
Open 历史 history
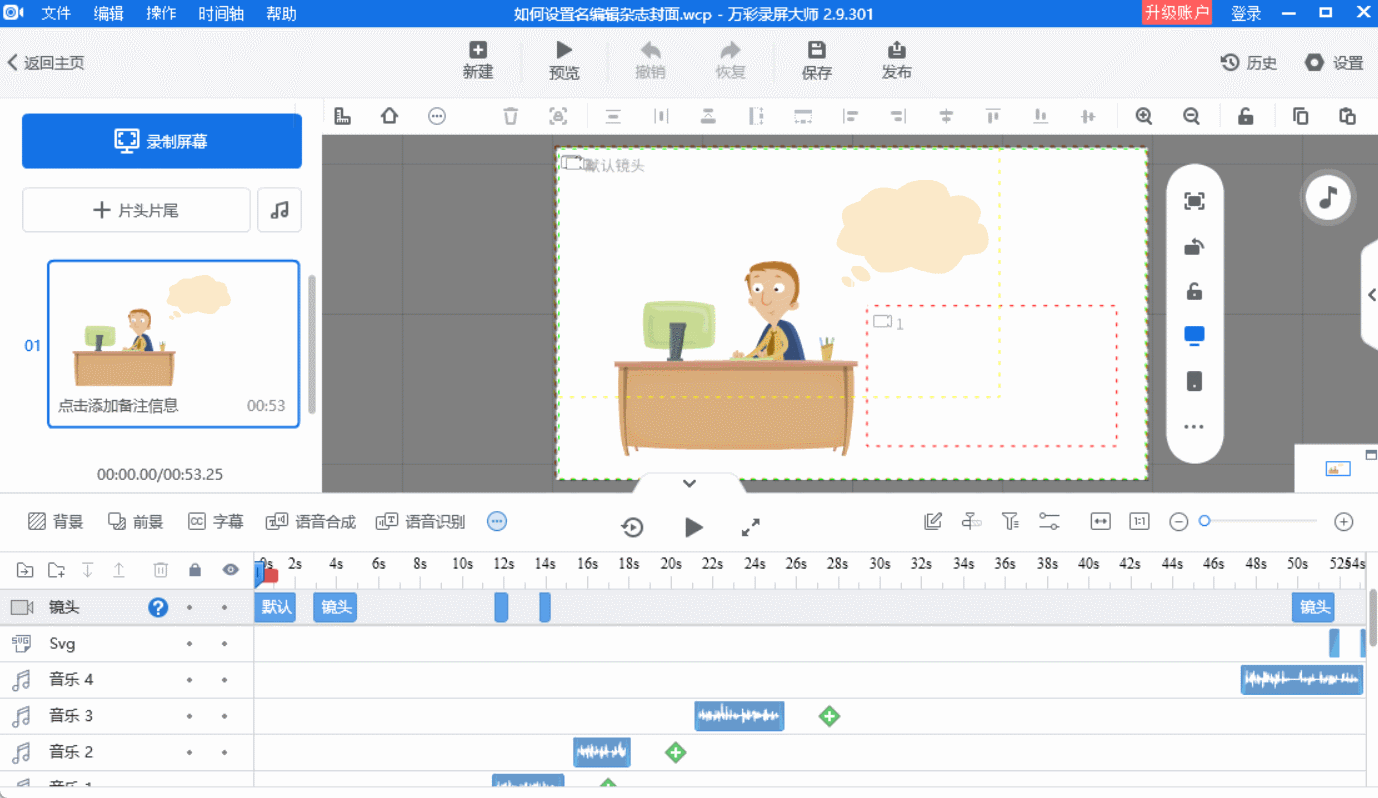click(1249, 63)
